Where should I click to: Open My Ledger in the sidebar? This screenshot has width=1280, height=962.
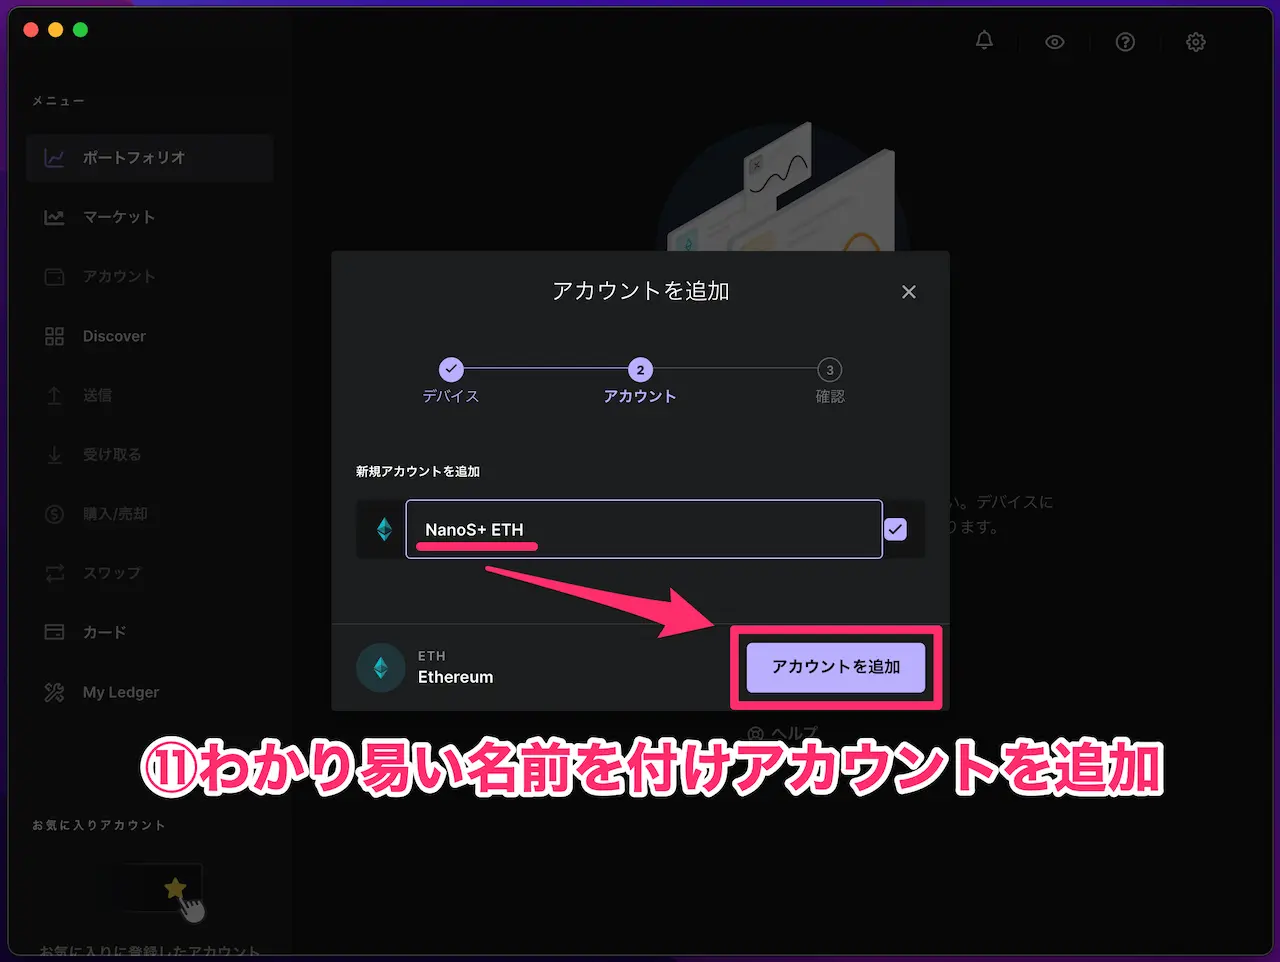coord(150,692)
